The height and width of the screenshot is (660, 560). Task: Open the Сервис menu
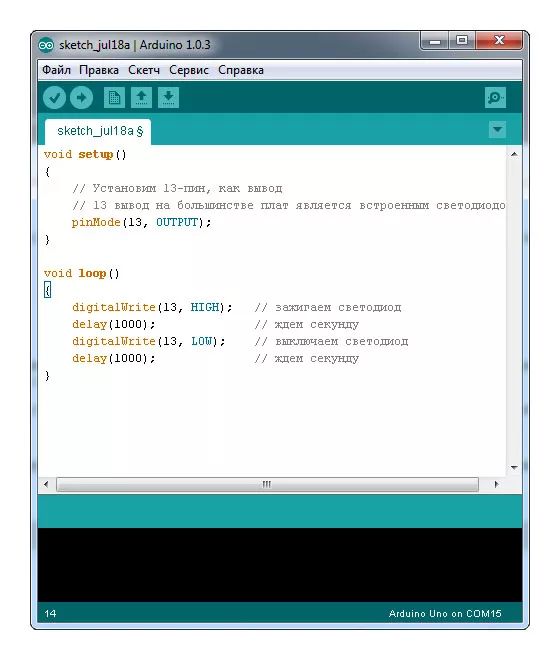click(189, 70)
